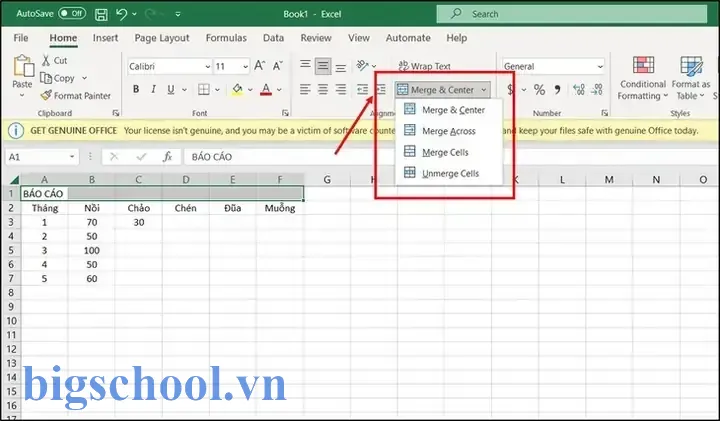
Task: Click the Undo arrow icon
Action: 122,14
